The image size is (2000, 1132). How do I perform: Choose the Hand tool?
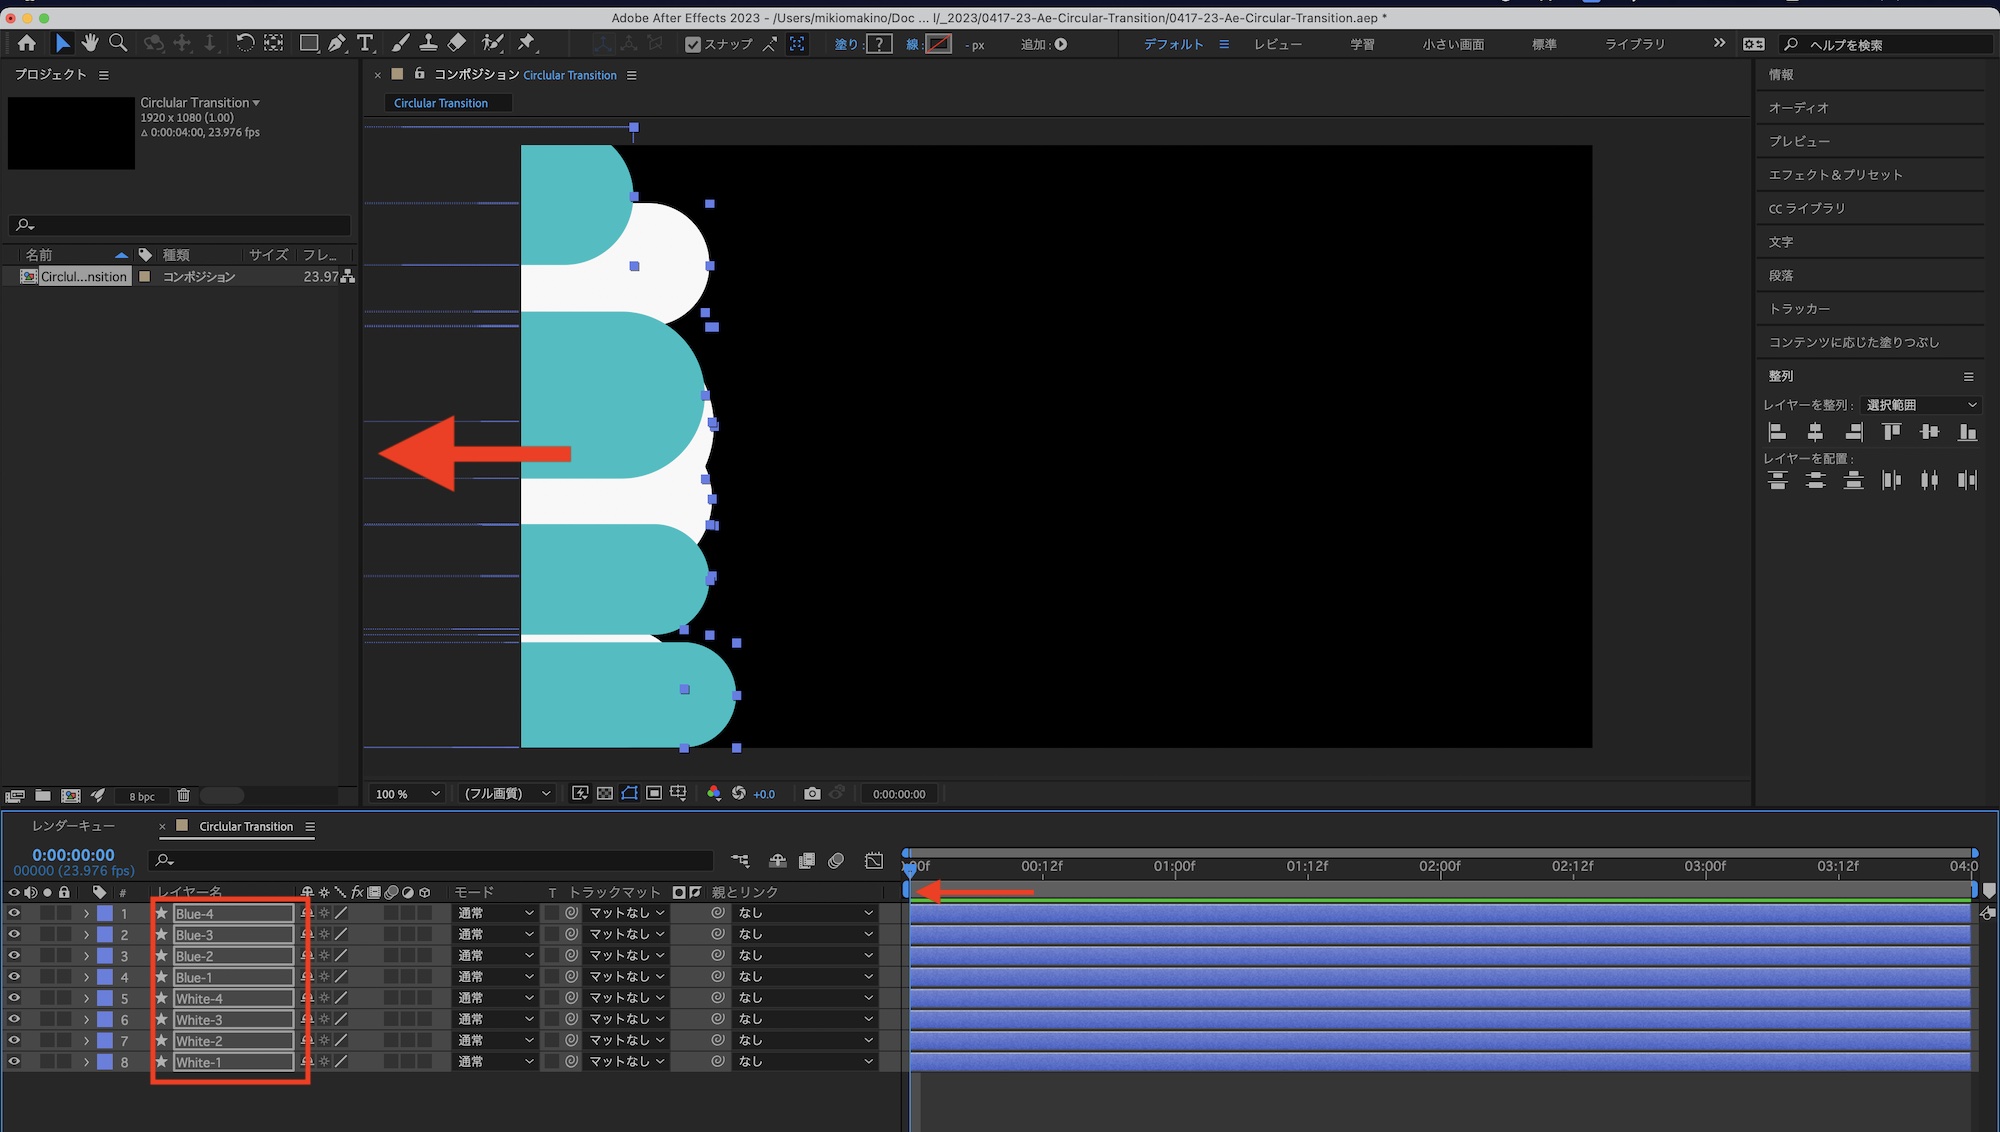pos(90,43)
